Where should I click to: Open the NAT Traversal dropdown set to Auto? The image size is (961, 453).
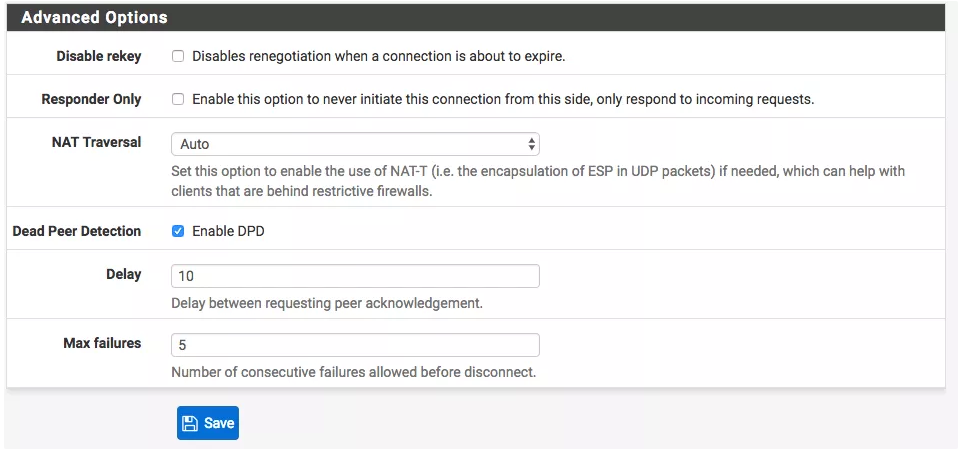pos(355,144)
